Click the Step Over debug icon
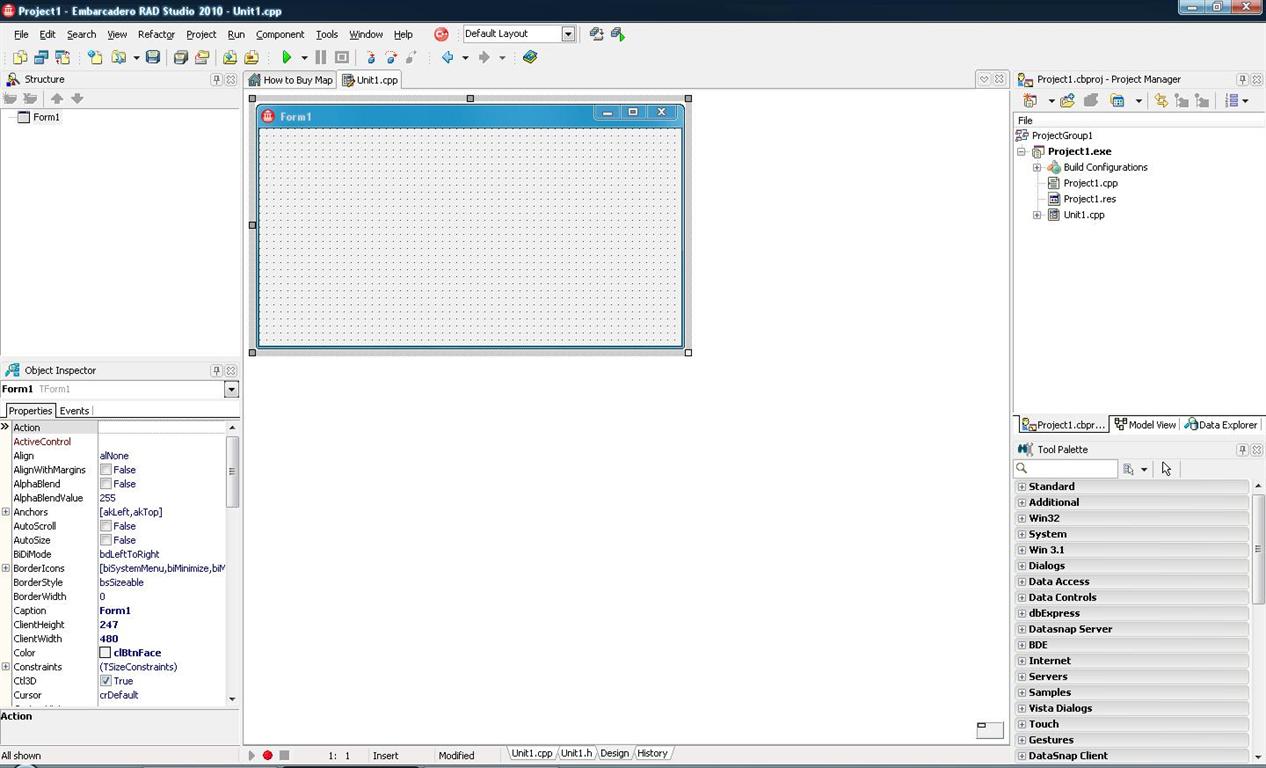The height and width of the screenshot is (768, 1266). point(391,58)
